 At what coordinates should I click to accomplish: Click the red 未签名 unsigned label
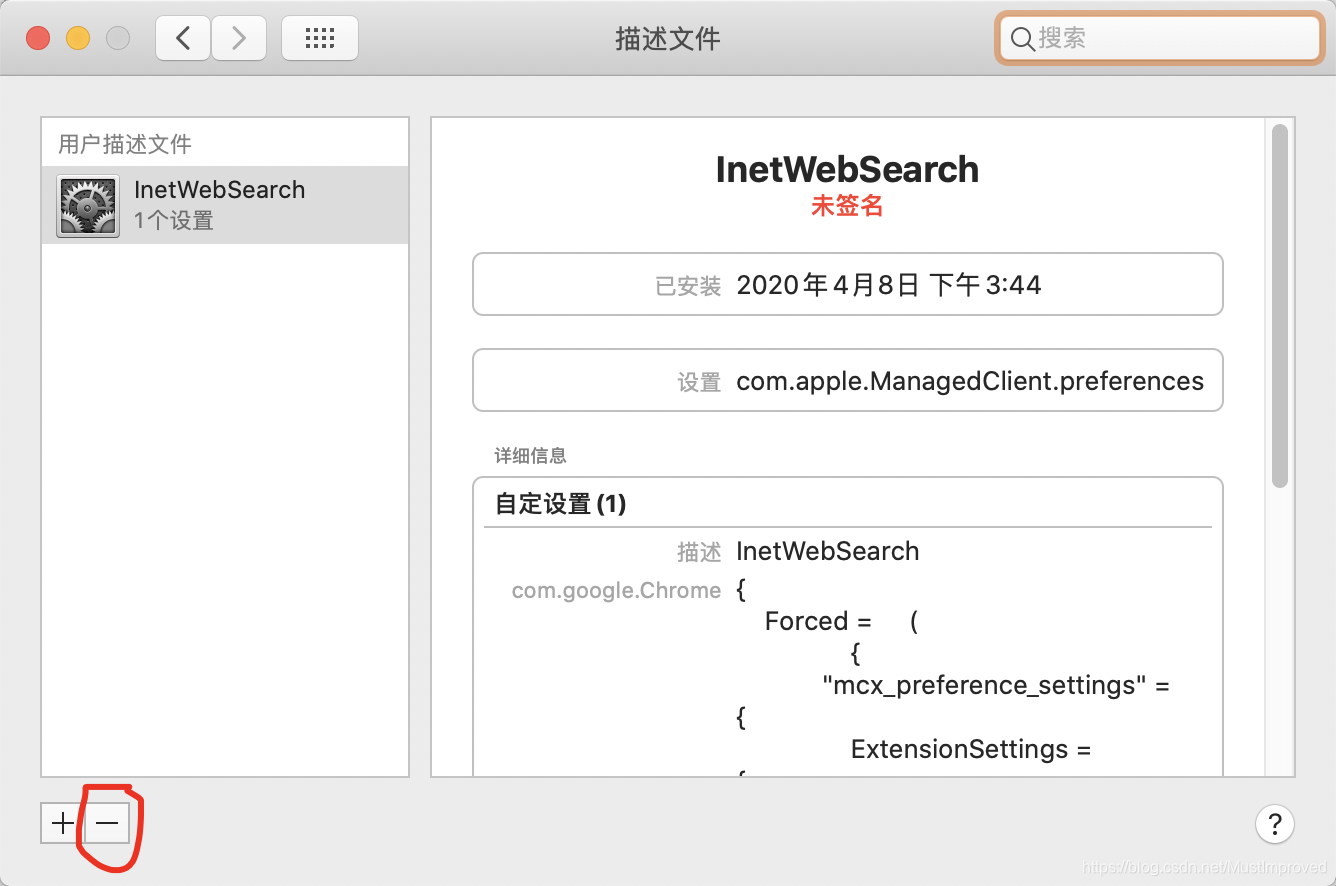847,205
